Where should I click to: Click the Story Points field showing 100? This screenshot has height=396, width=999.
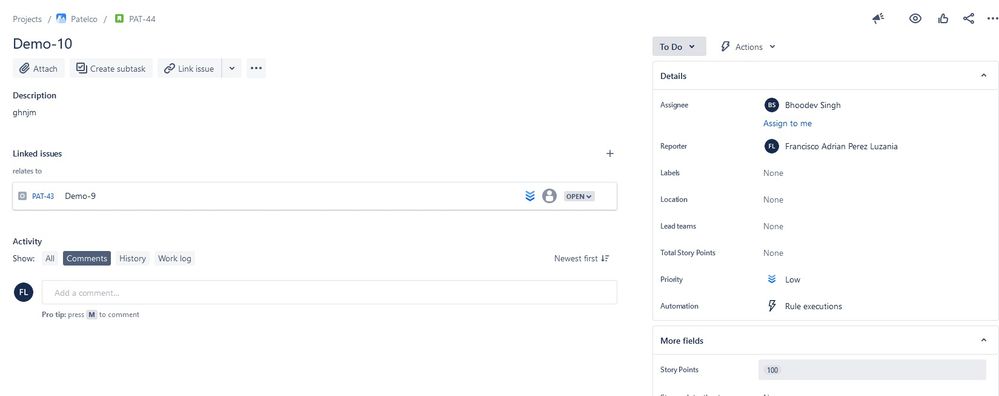click(872, 370)
